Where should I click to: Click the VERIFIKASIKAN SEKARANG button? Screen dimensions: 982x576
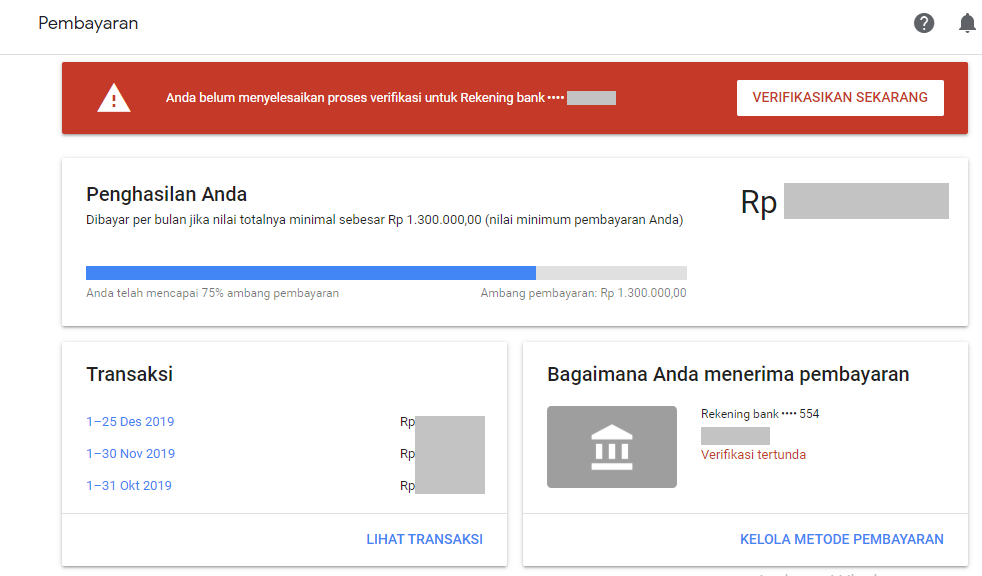tap(839, 97)
